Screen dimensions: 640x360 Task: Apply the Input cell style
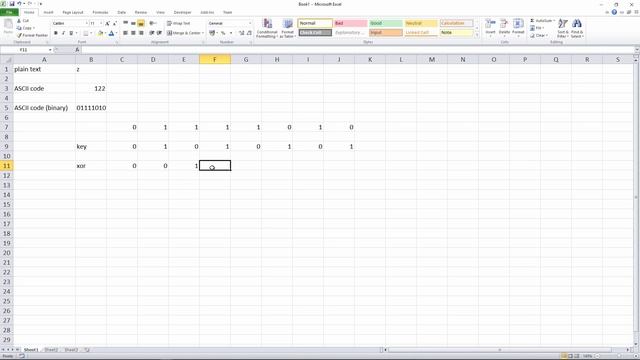[x=386, y=32]
